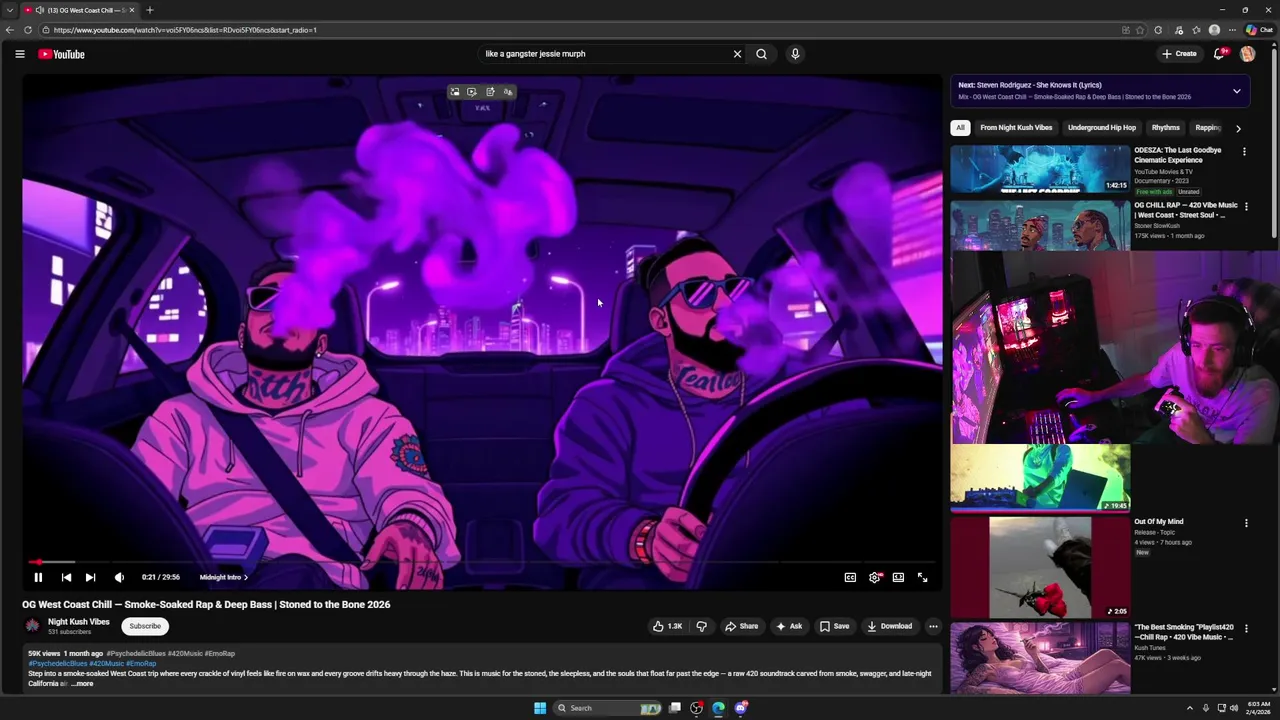Expand the playlist queue panel
Viewport: 1280px width, 720px height.
coord(1237,91)
